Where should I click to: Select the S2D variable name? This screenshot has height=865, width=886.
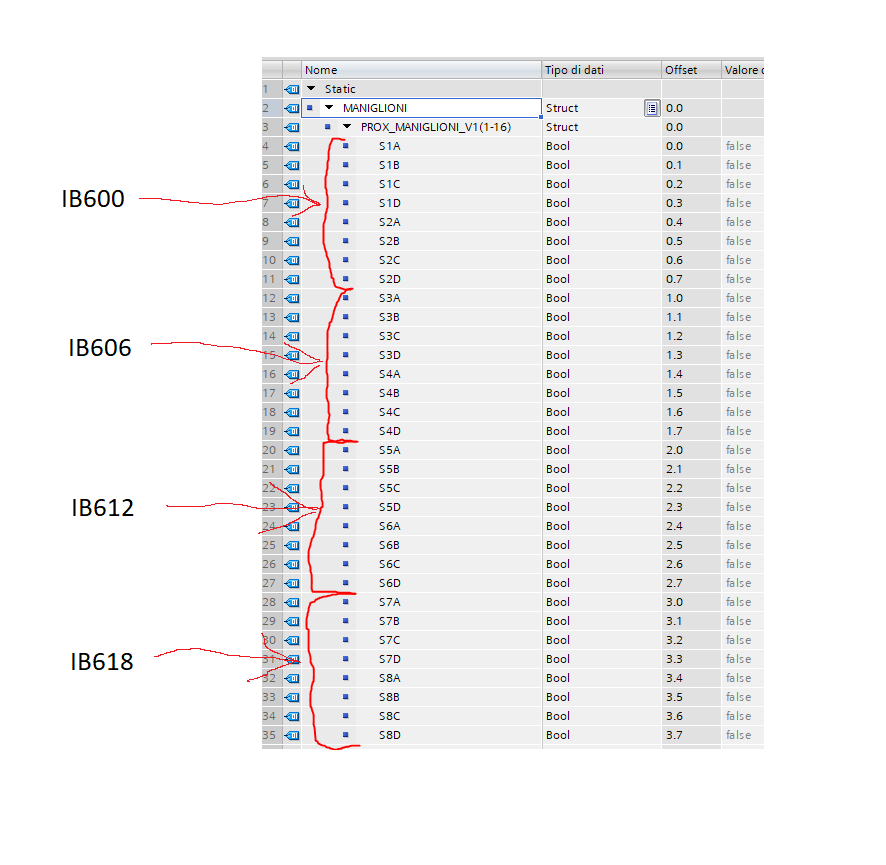tap(389, 279)
